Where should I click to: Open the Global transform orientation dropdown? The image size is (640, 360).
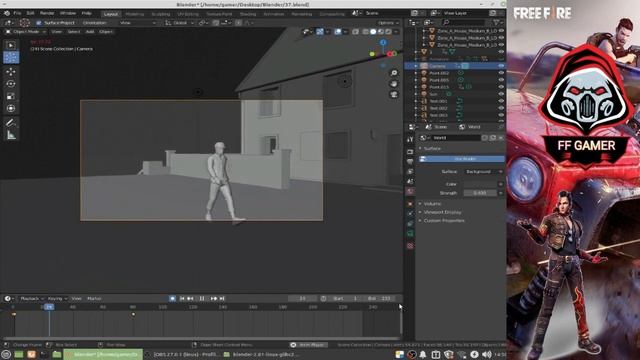coord(180,23)
